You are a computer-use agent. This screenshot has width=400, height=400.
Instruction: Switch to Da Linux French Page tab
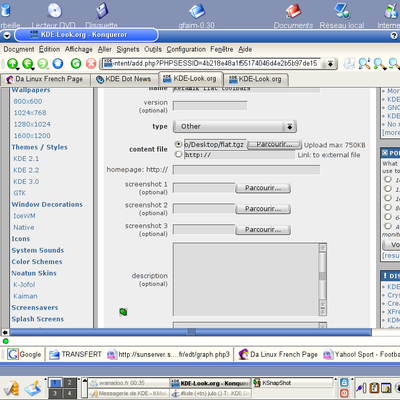[45, 79]
